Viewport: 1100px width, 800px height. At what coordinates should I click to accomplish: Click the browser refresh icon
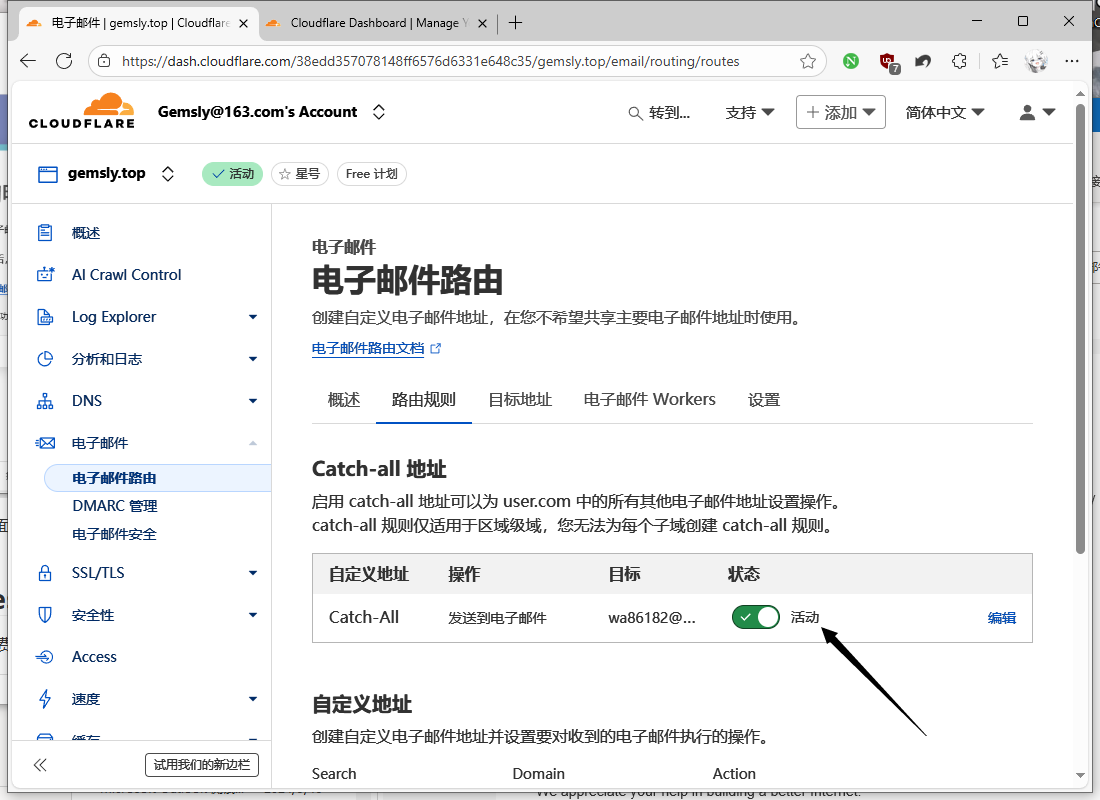click(x=64, y=61)
